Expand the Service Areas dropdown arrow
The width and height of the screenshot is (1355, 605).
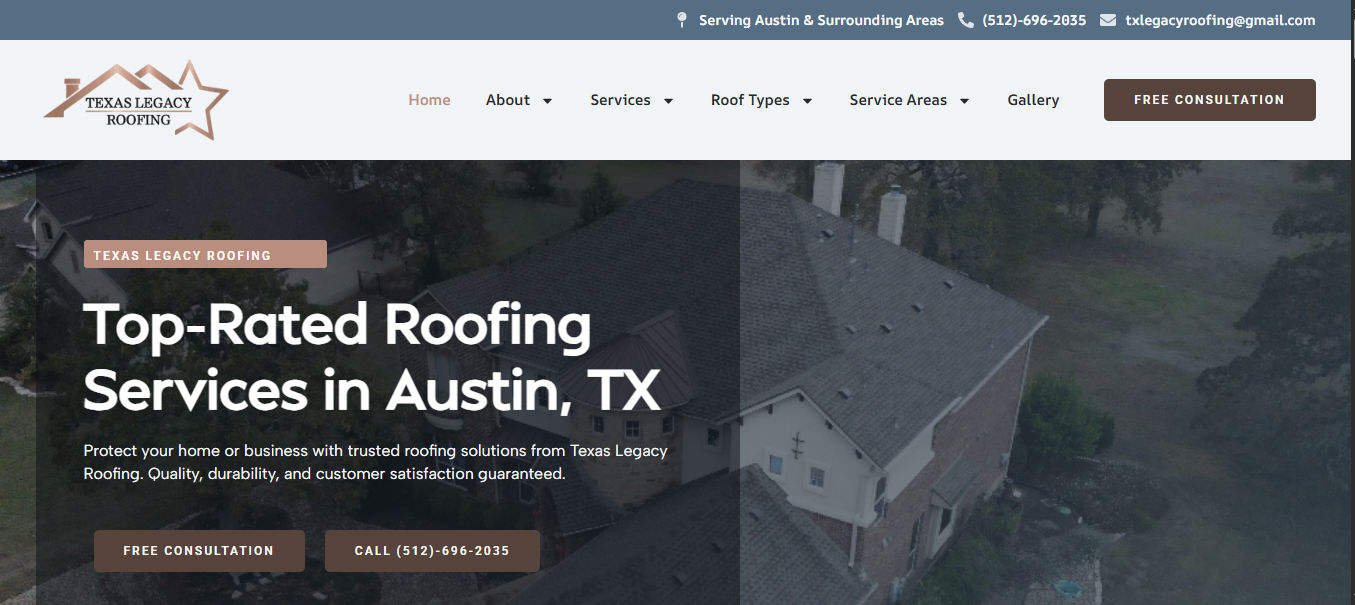[x=964, y=101]
